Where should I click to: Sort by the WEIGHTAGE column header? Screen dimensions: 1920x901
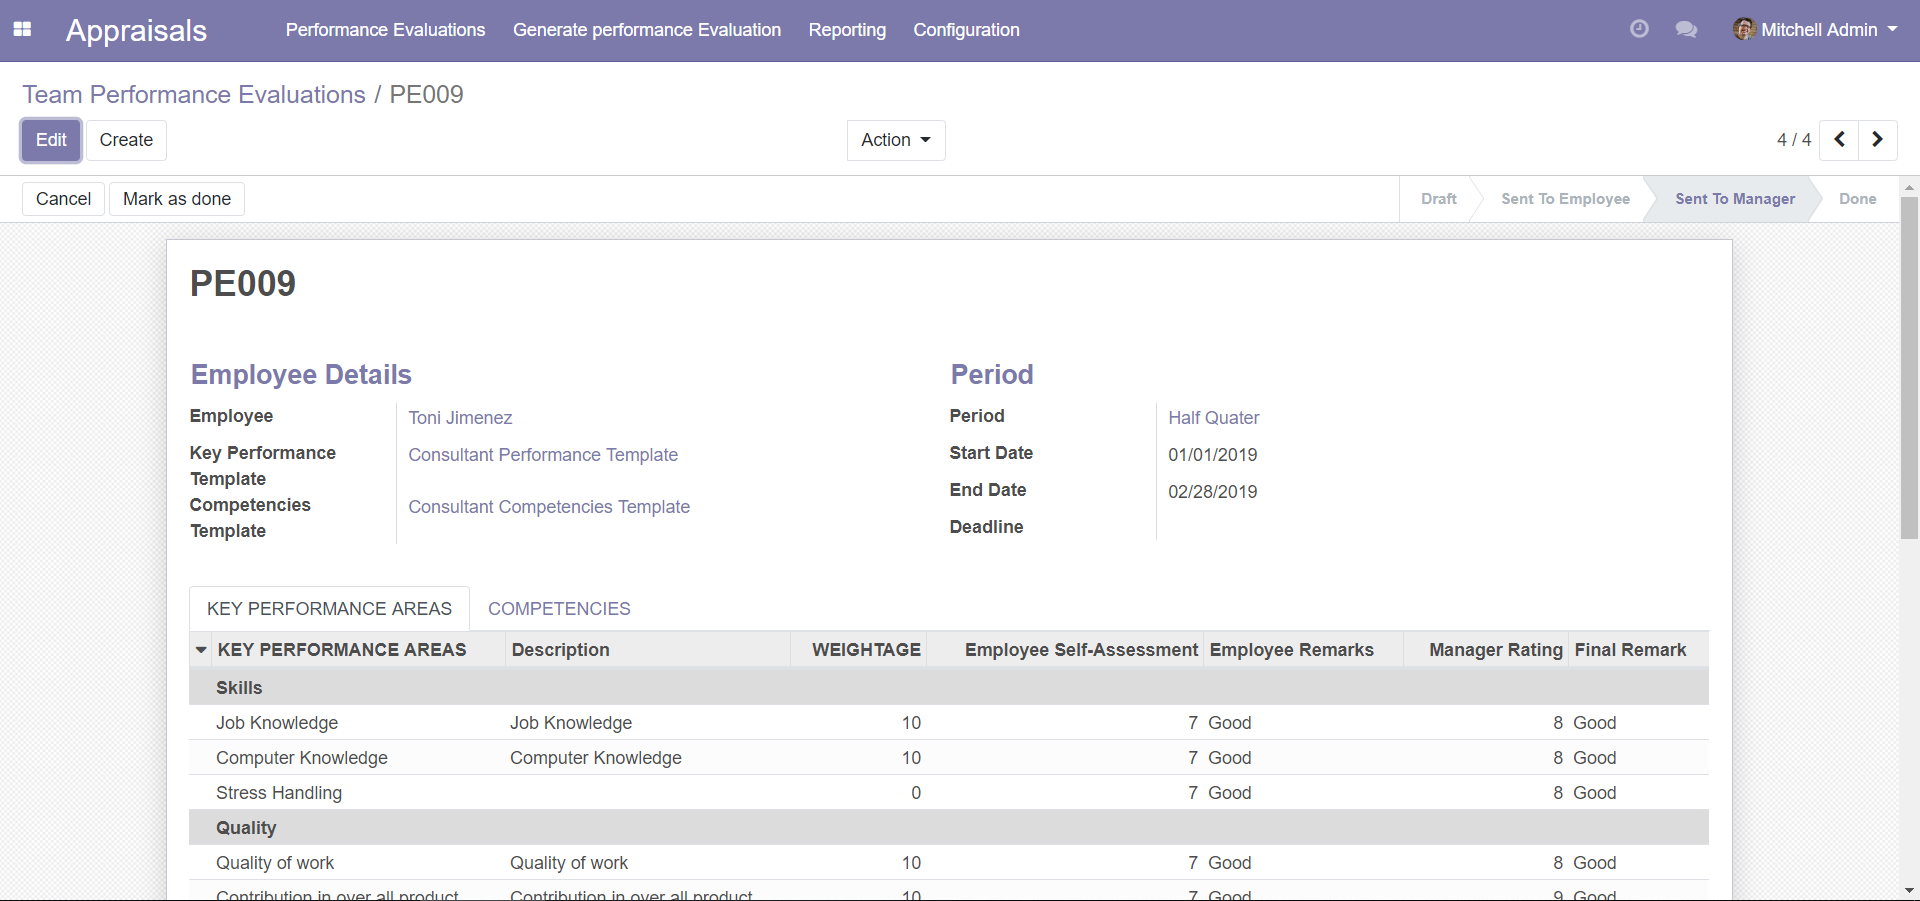click(866, 650)
